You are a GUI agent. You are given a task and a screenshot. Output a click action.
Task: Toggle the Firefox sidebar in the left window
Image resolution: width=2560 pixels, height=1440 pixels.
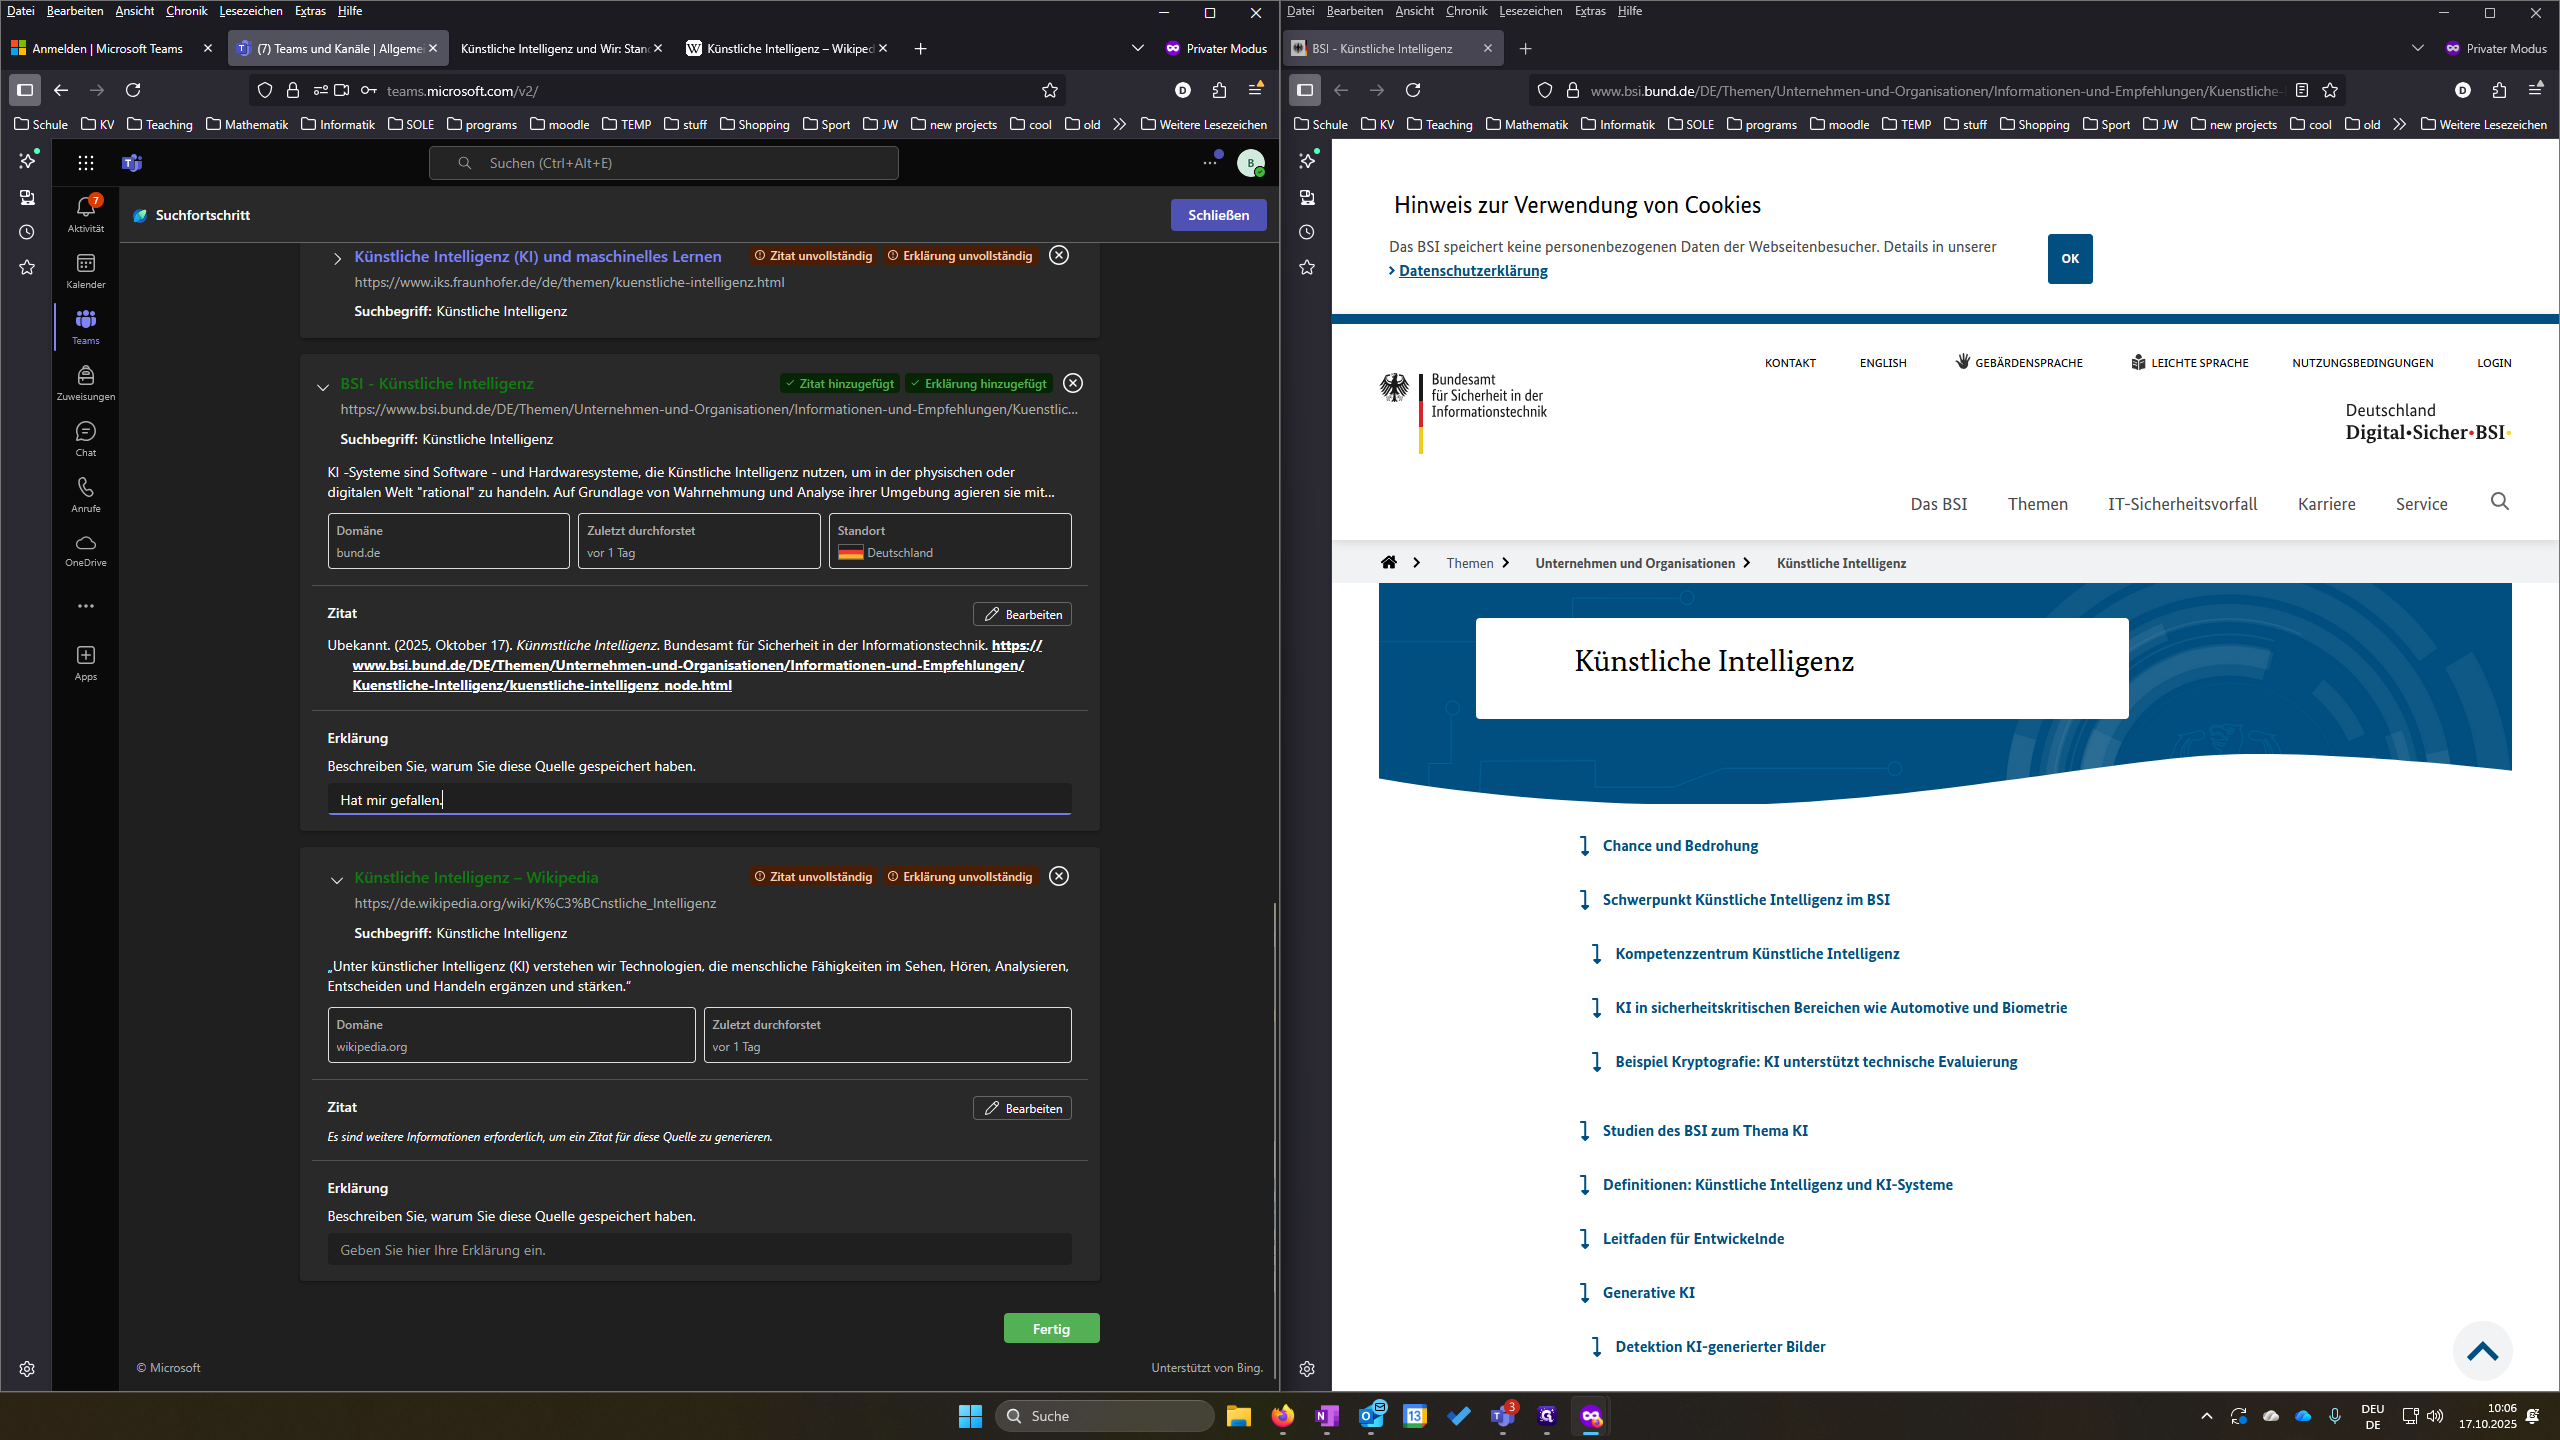pyautogui.click(x=25, y=90)
